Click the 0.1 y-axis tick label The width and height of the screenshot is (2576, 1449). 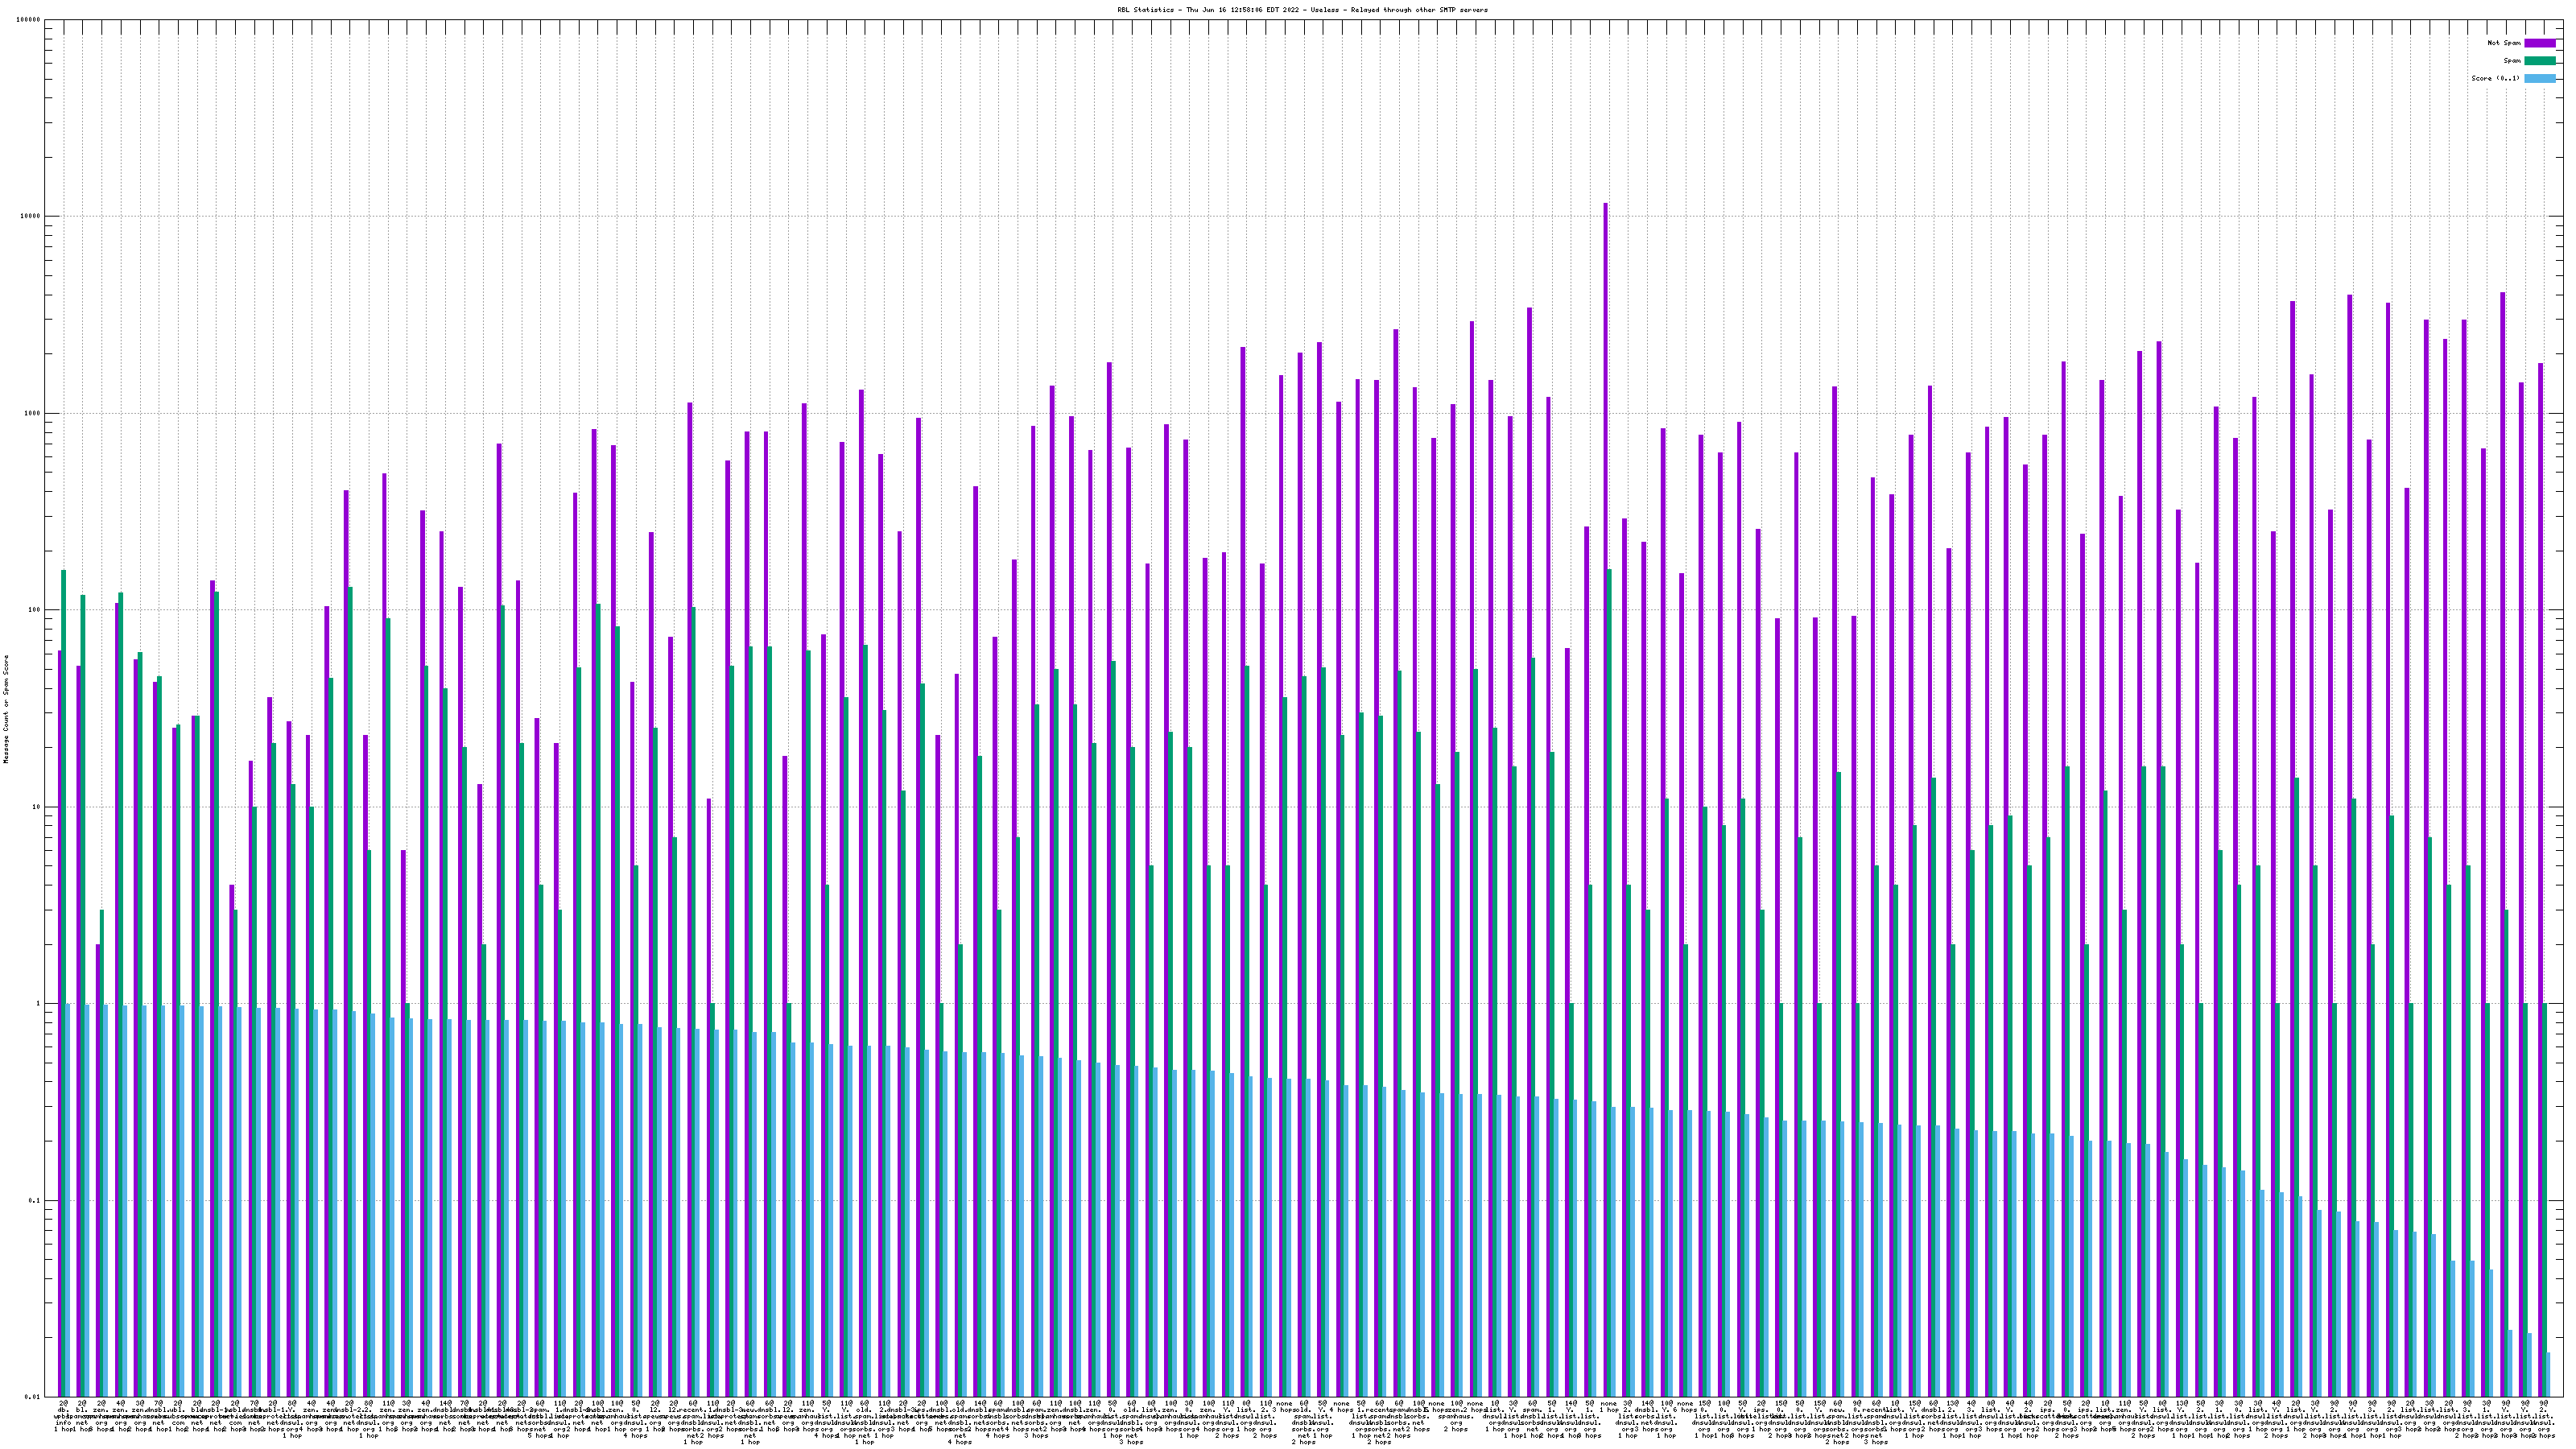coord(35,1201)
